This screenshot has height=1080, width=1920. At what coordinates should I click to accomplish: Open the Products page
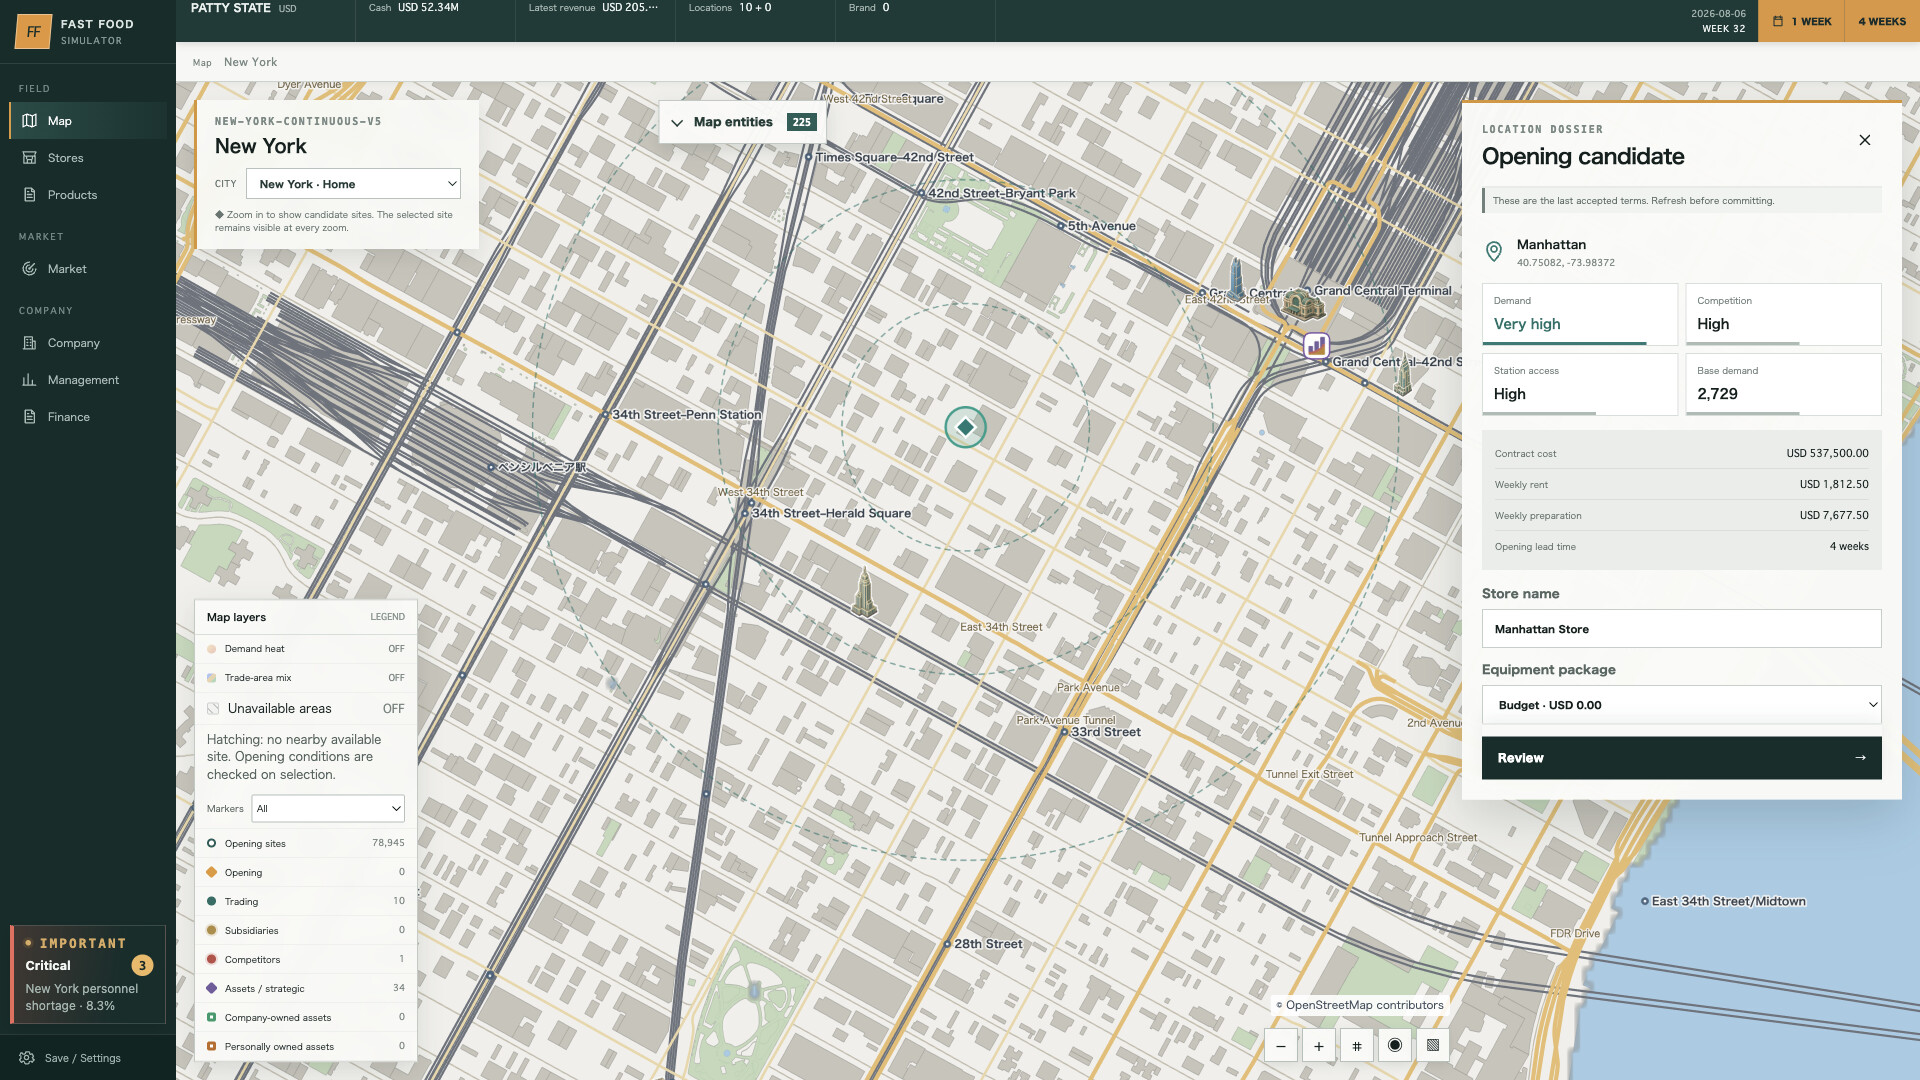click(88, 195)
